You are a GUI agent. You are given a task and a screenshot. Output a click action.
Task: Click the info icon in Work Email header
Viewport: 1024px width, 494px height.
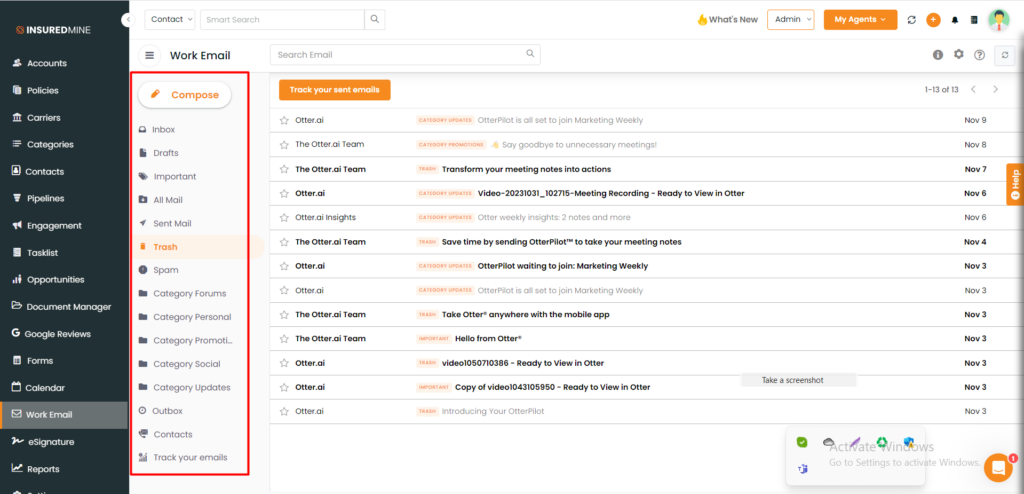938,55
